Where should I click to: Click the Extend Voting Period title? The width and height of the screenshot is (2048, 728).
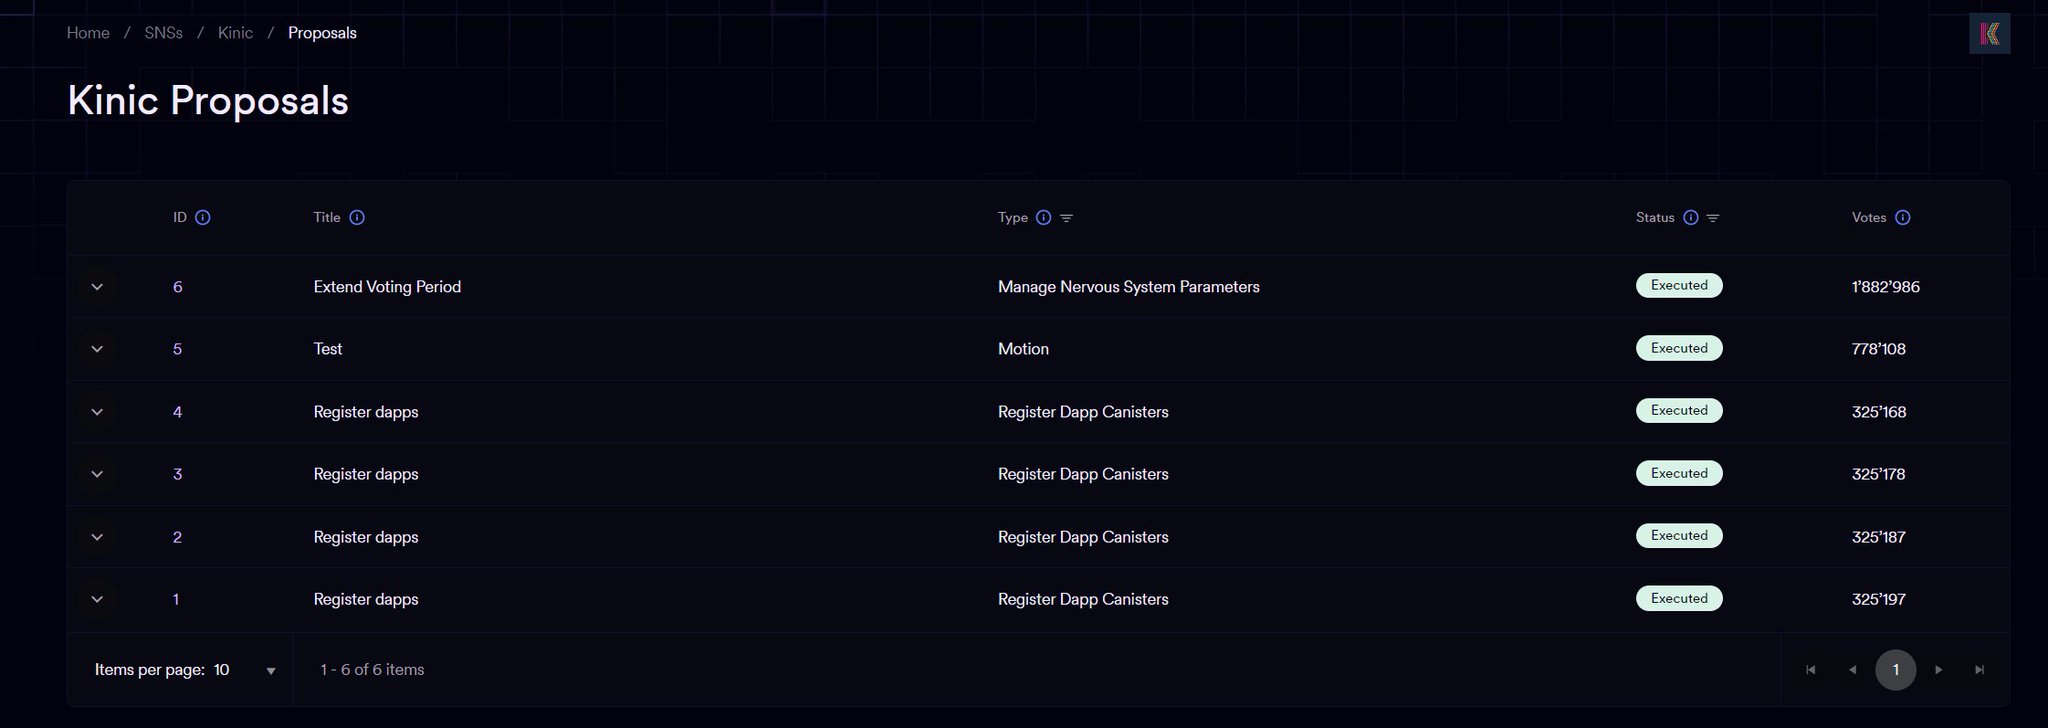click(x=387, y=287)
